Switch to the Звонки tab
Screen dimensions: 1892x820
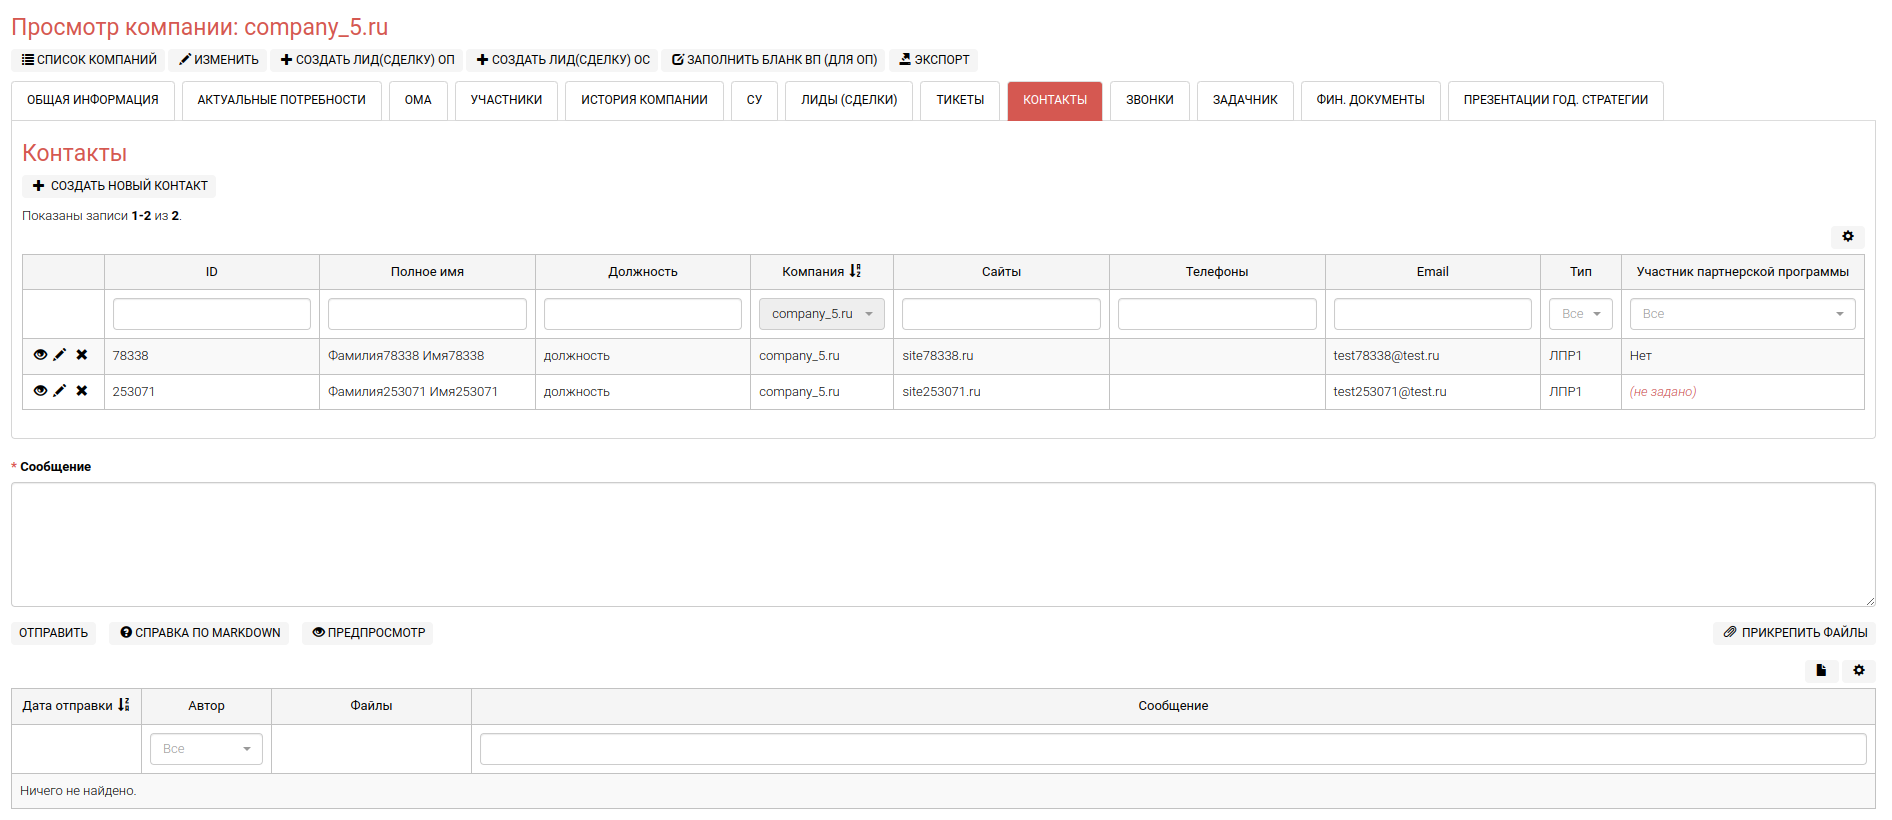[x=1149, y=100]
